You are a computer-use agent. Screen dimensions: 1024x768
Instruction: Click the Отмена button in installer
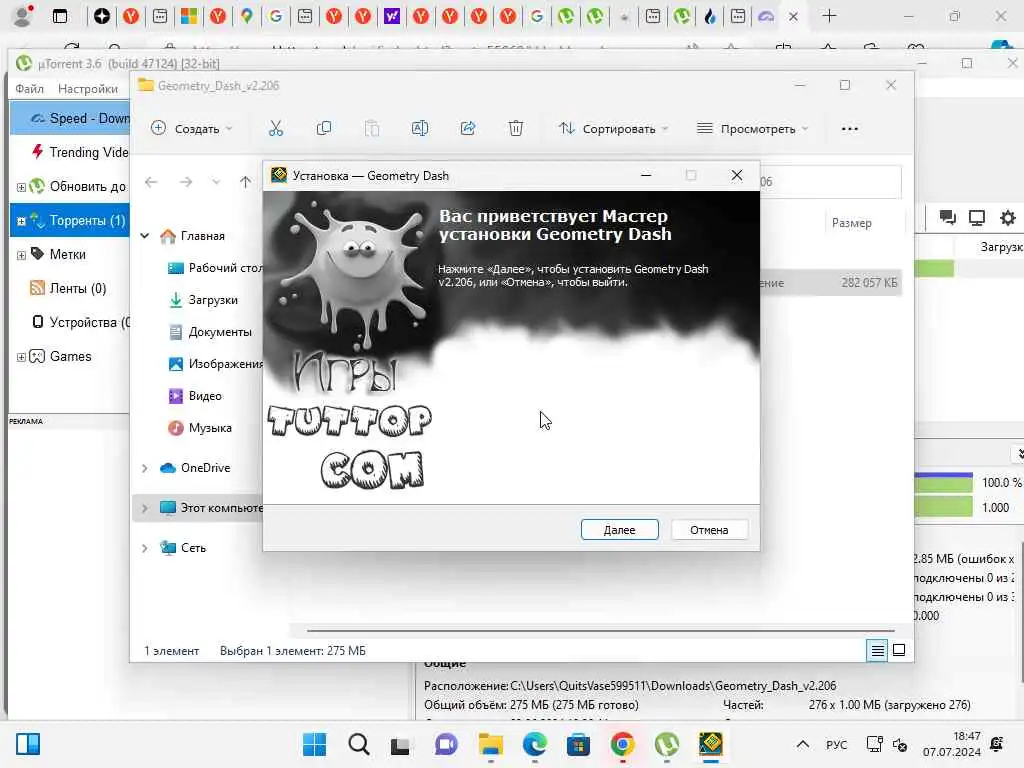[709, 530]
